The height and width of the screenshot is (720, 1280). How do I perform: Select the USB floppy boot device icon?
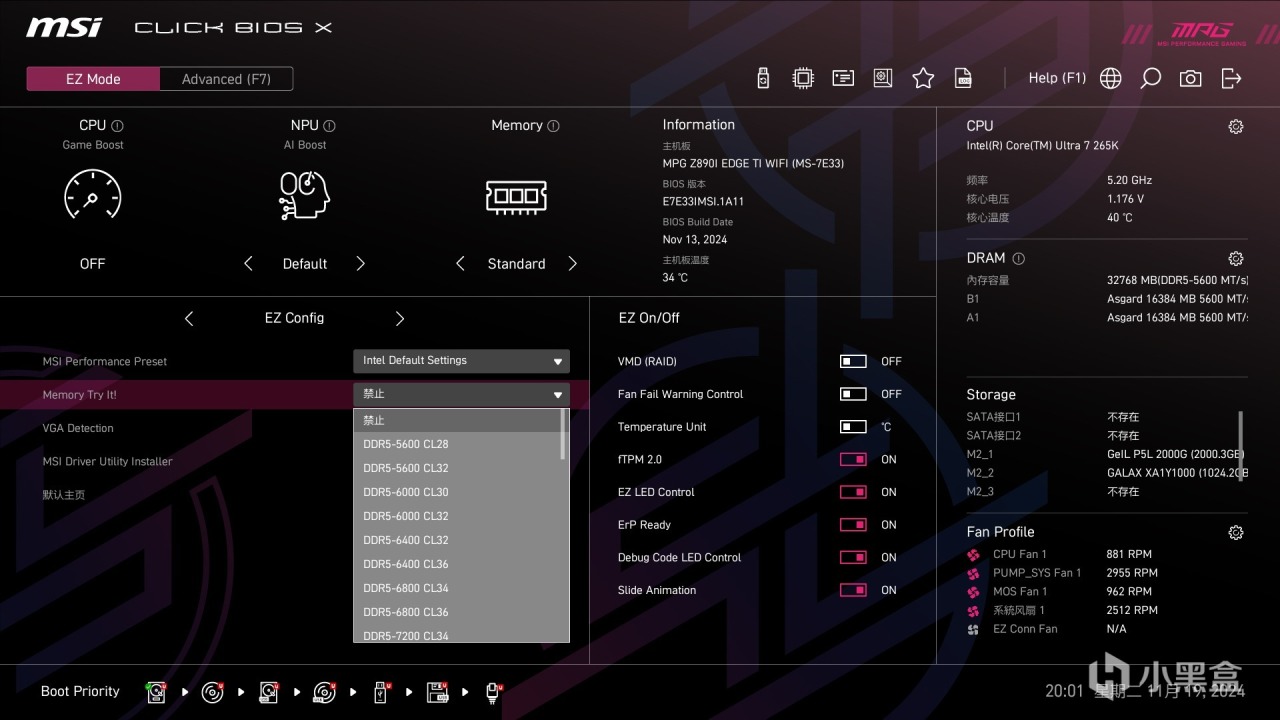click(x=437, y=692)
